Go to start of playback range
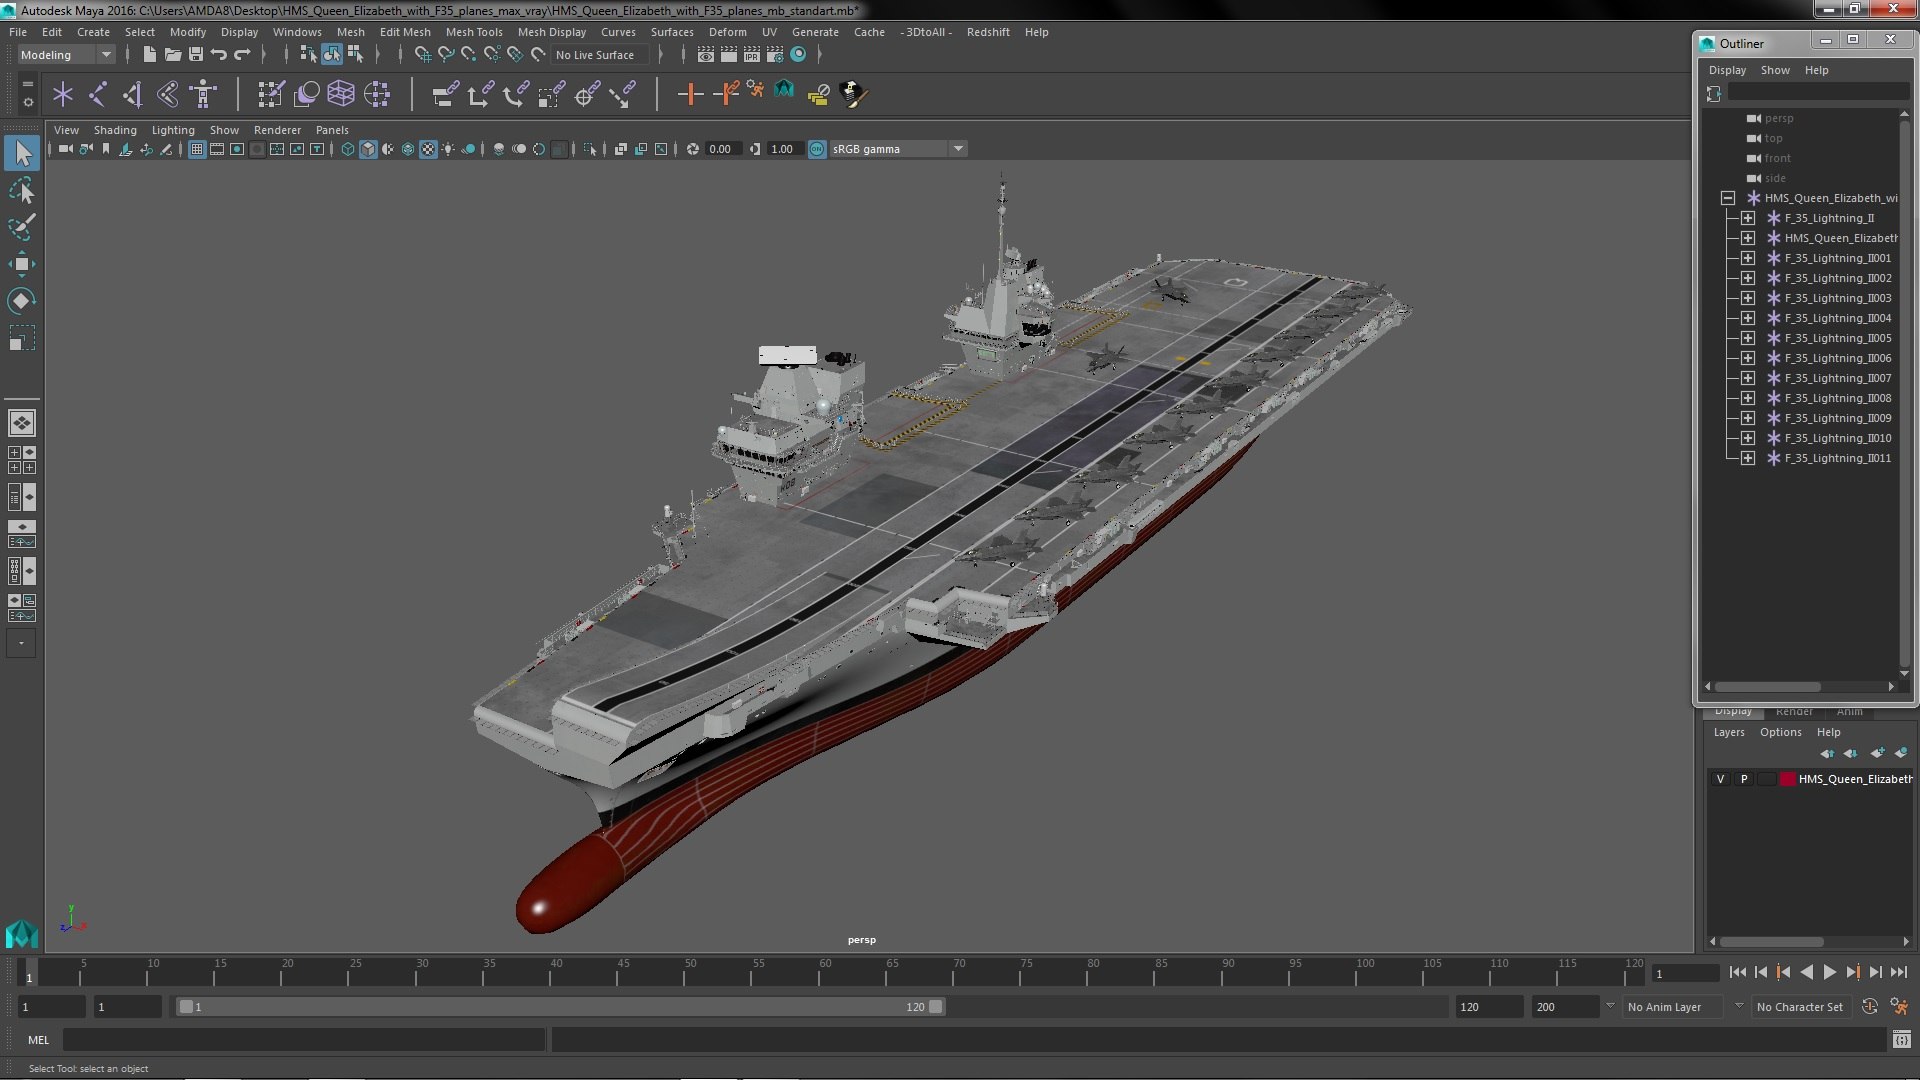 (1737, 972)
